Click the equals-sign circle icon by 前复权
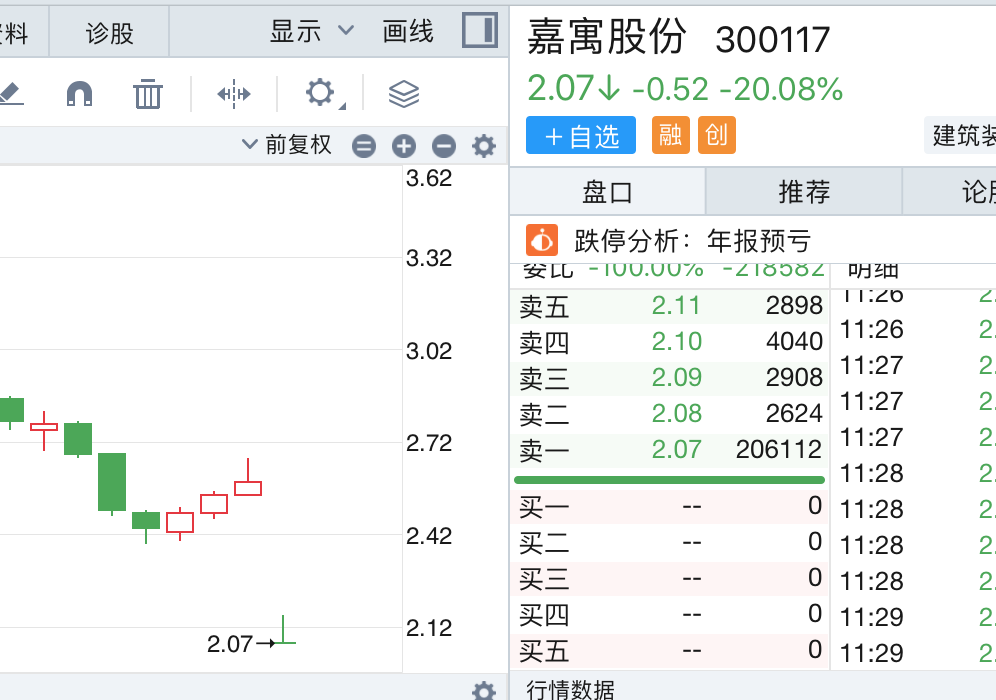Image resolution: width=996 pixels, height=700 pixels. (364, 146)
